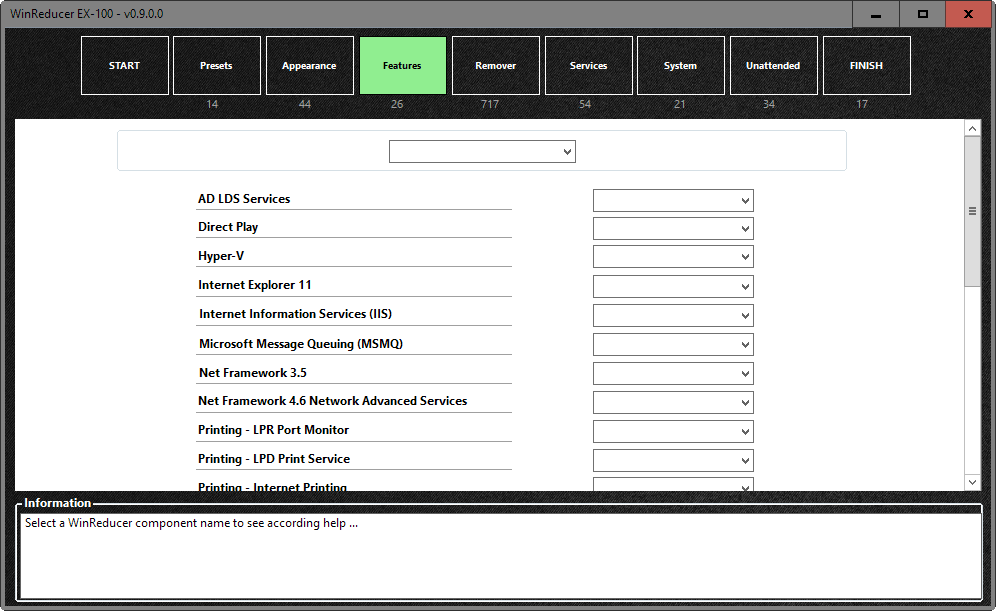Click the scrollbar up arrow
This screenshot has height=611, width=996.
click(972, 128)
